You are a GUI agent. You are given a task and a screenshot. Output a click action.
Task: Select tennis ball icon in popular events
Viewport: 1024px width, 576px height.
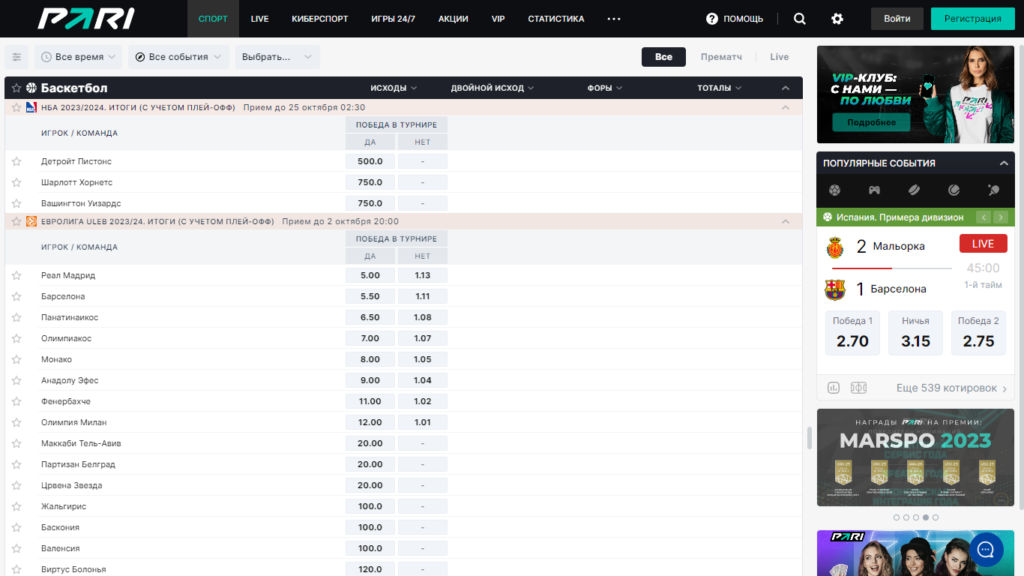pos(954,190)
